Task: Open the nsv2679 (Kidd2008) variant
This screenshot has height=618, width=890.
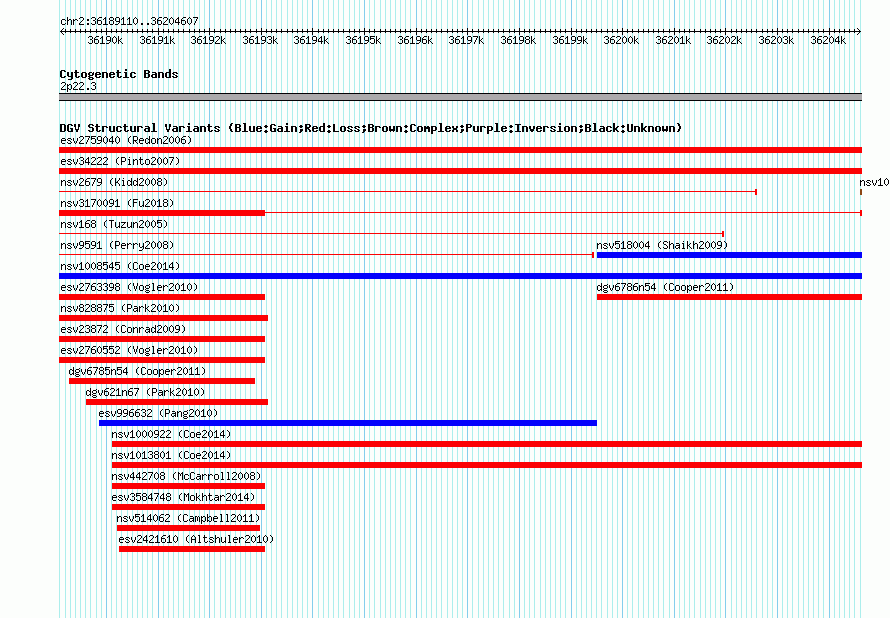Action: pyautogui.click(x=114, y=182)
